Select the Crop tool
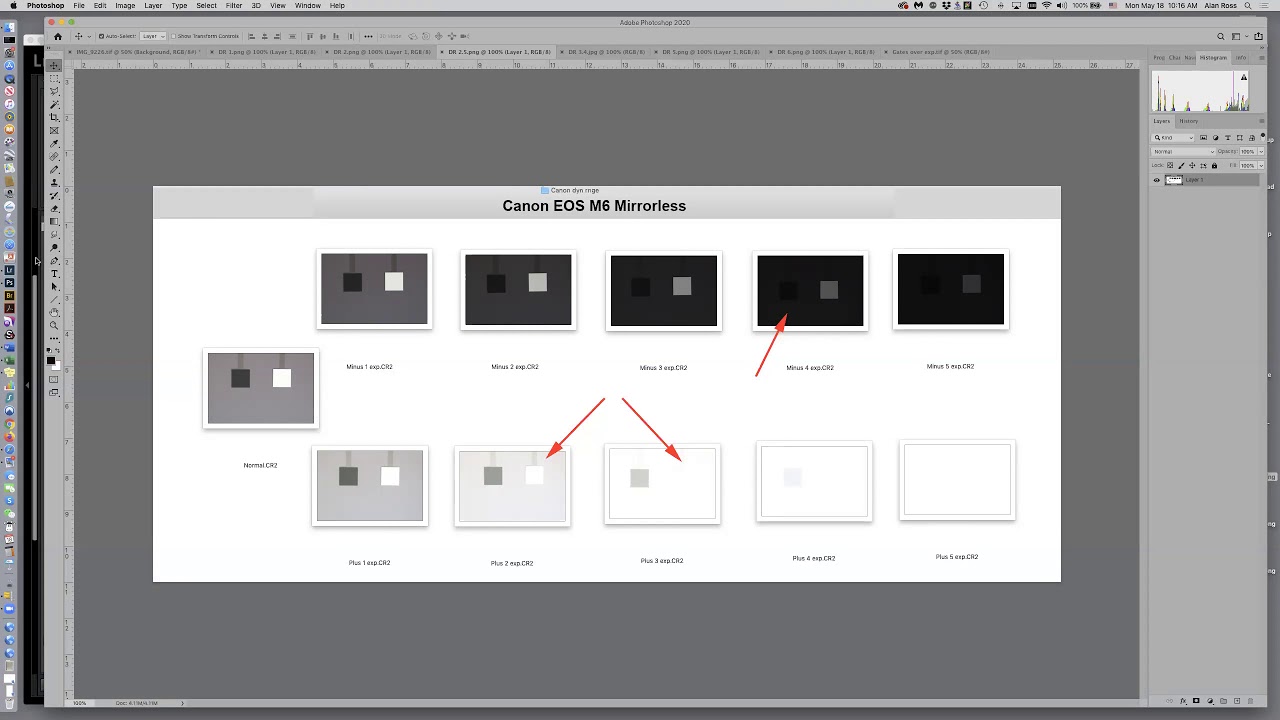1280x720 pixels. [x=55, y=116]
